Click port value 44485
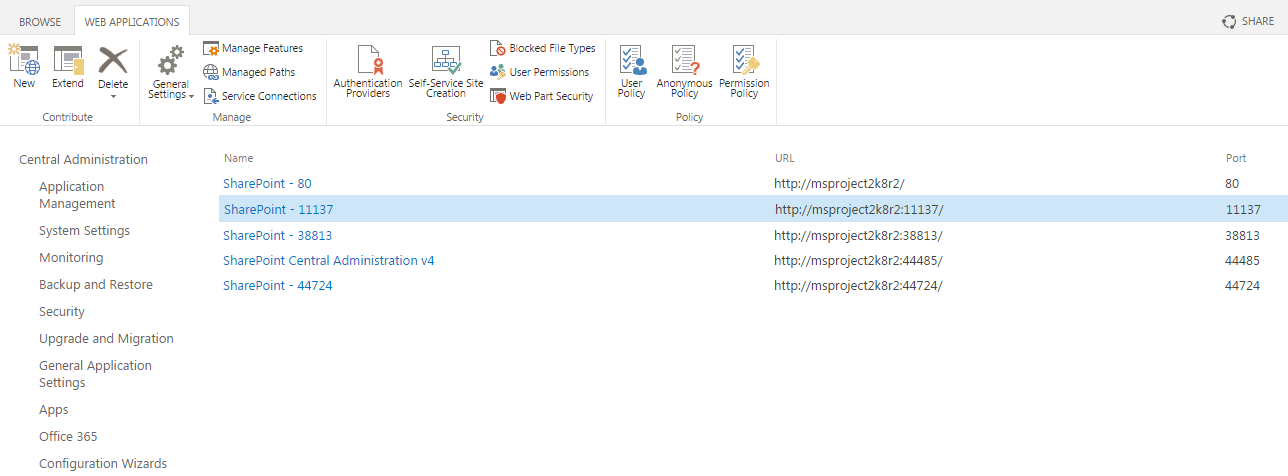Screen dimensions: 1288x476 click(1242, 260)
